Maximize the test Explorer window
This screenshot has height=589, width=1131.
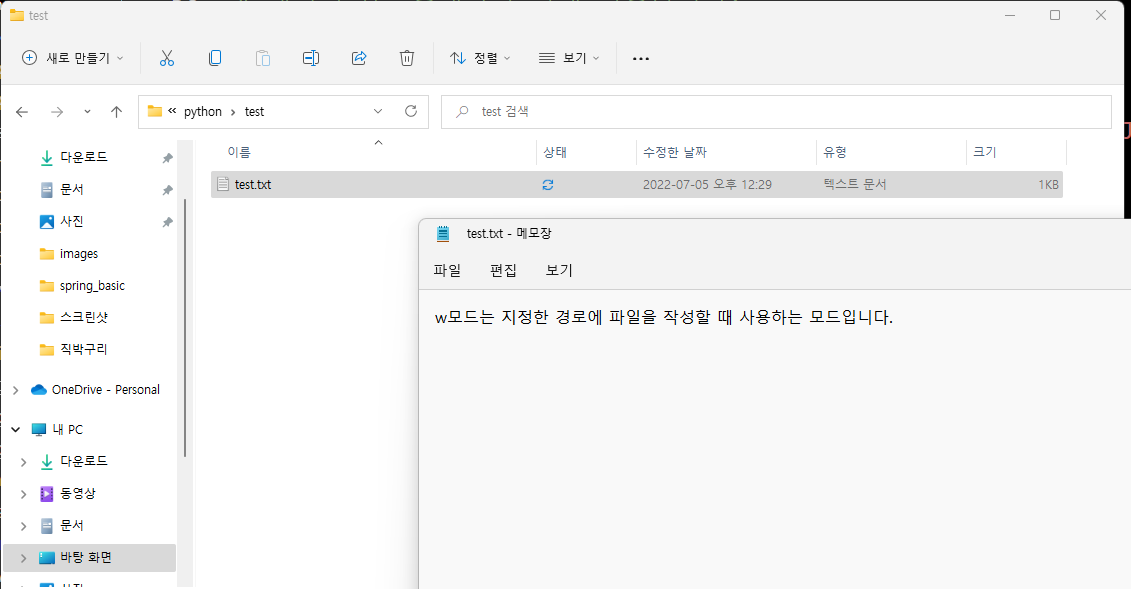(x=1055, y=15)
